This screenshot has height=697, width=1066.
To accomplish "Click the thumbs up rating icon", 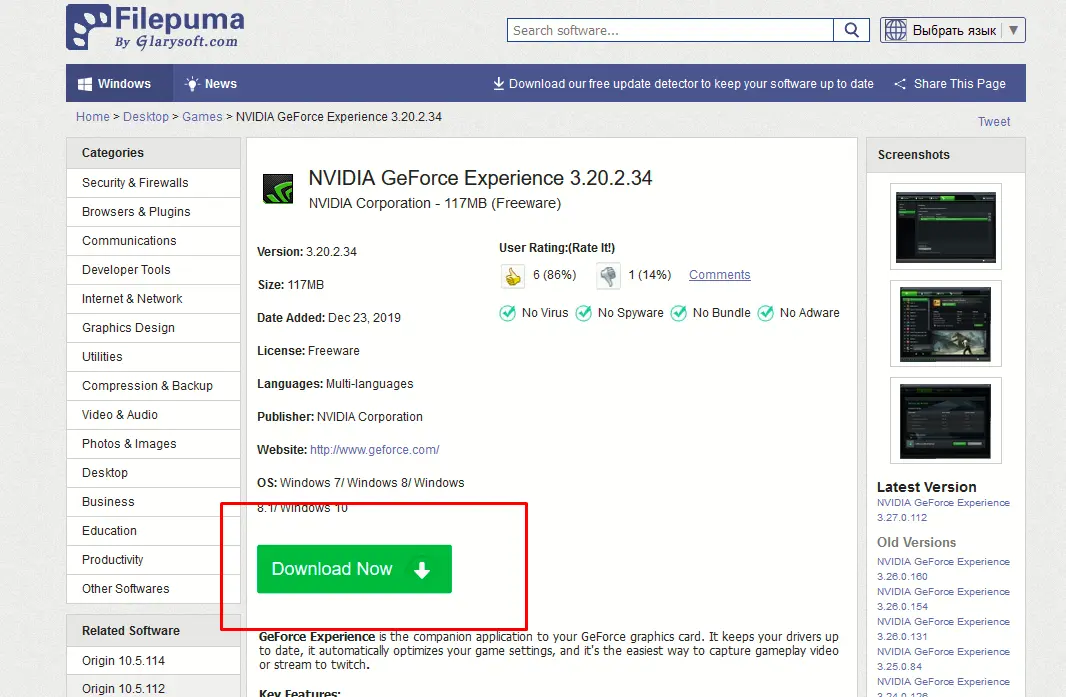I will (513, 276).
